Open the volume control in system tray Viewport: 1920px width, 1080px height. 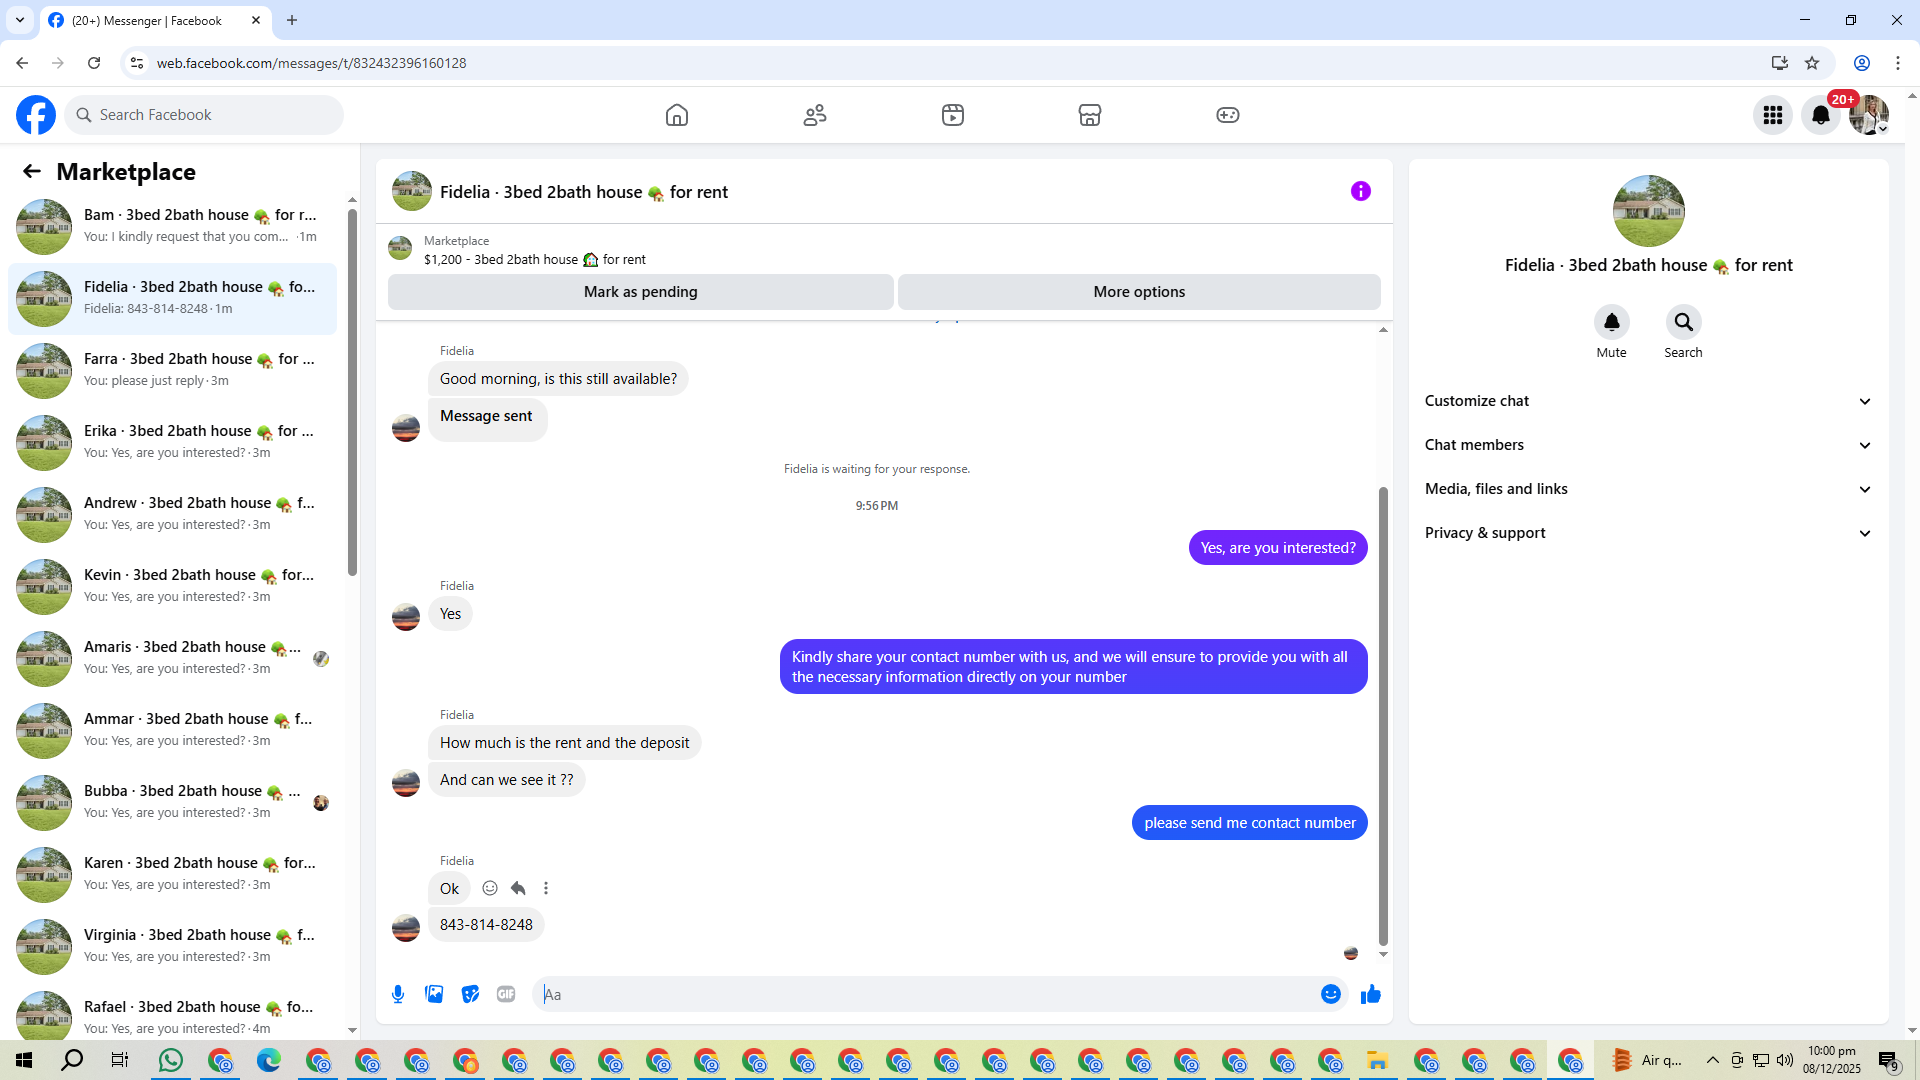1785,1060
